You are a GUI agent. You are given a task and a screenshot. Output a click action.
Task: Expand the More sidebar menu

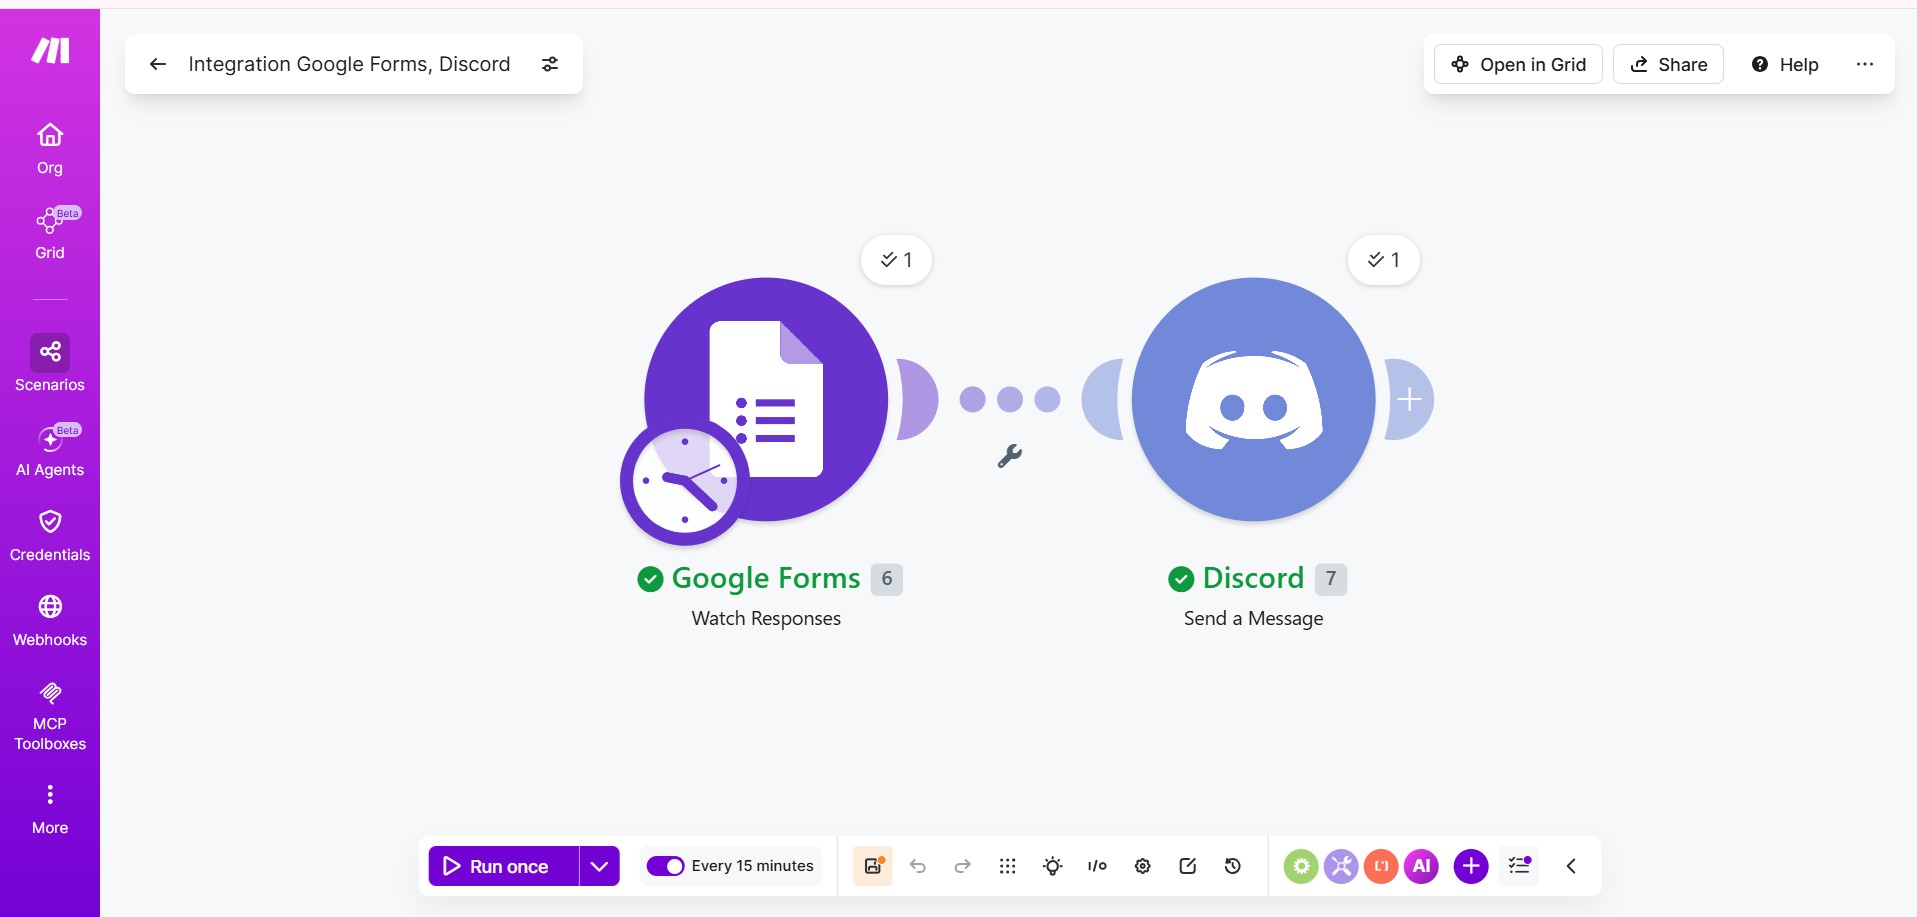point(50,809)
